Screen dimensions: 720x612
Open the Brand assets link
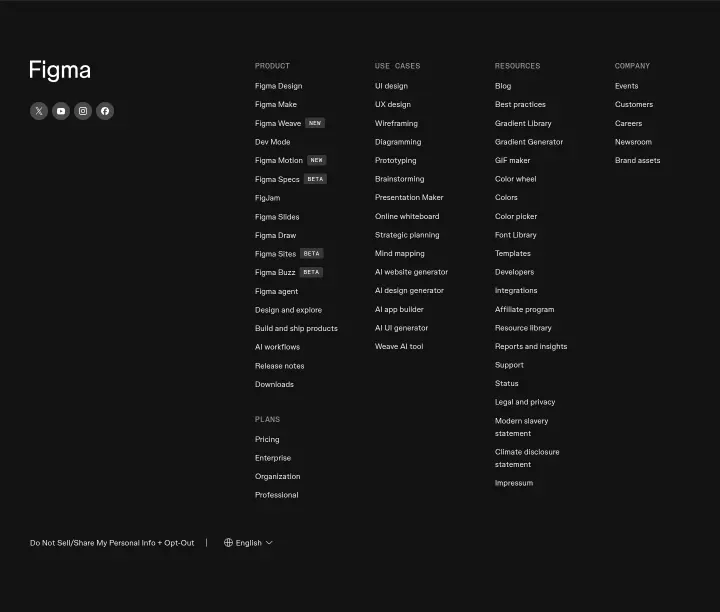coord(637,160)
